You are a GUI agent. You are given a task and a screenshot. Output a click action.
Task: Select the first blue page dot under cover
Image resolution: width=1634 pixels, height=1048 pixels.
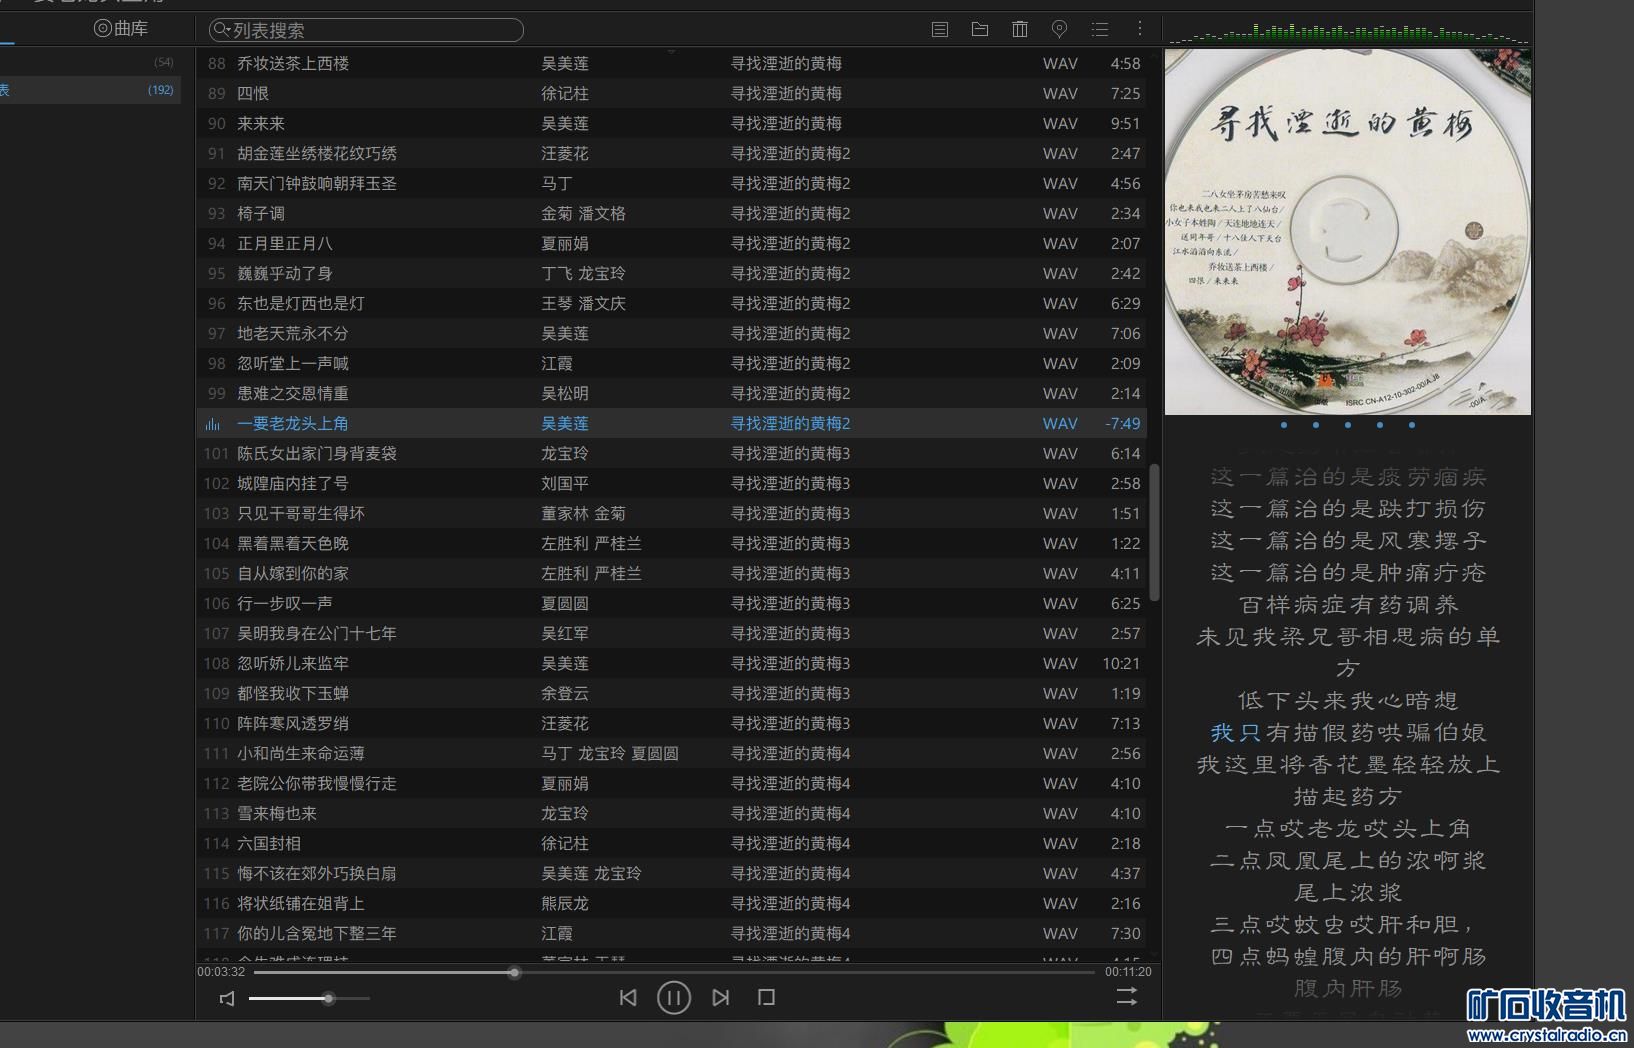click(1284, 425)
